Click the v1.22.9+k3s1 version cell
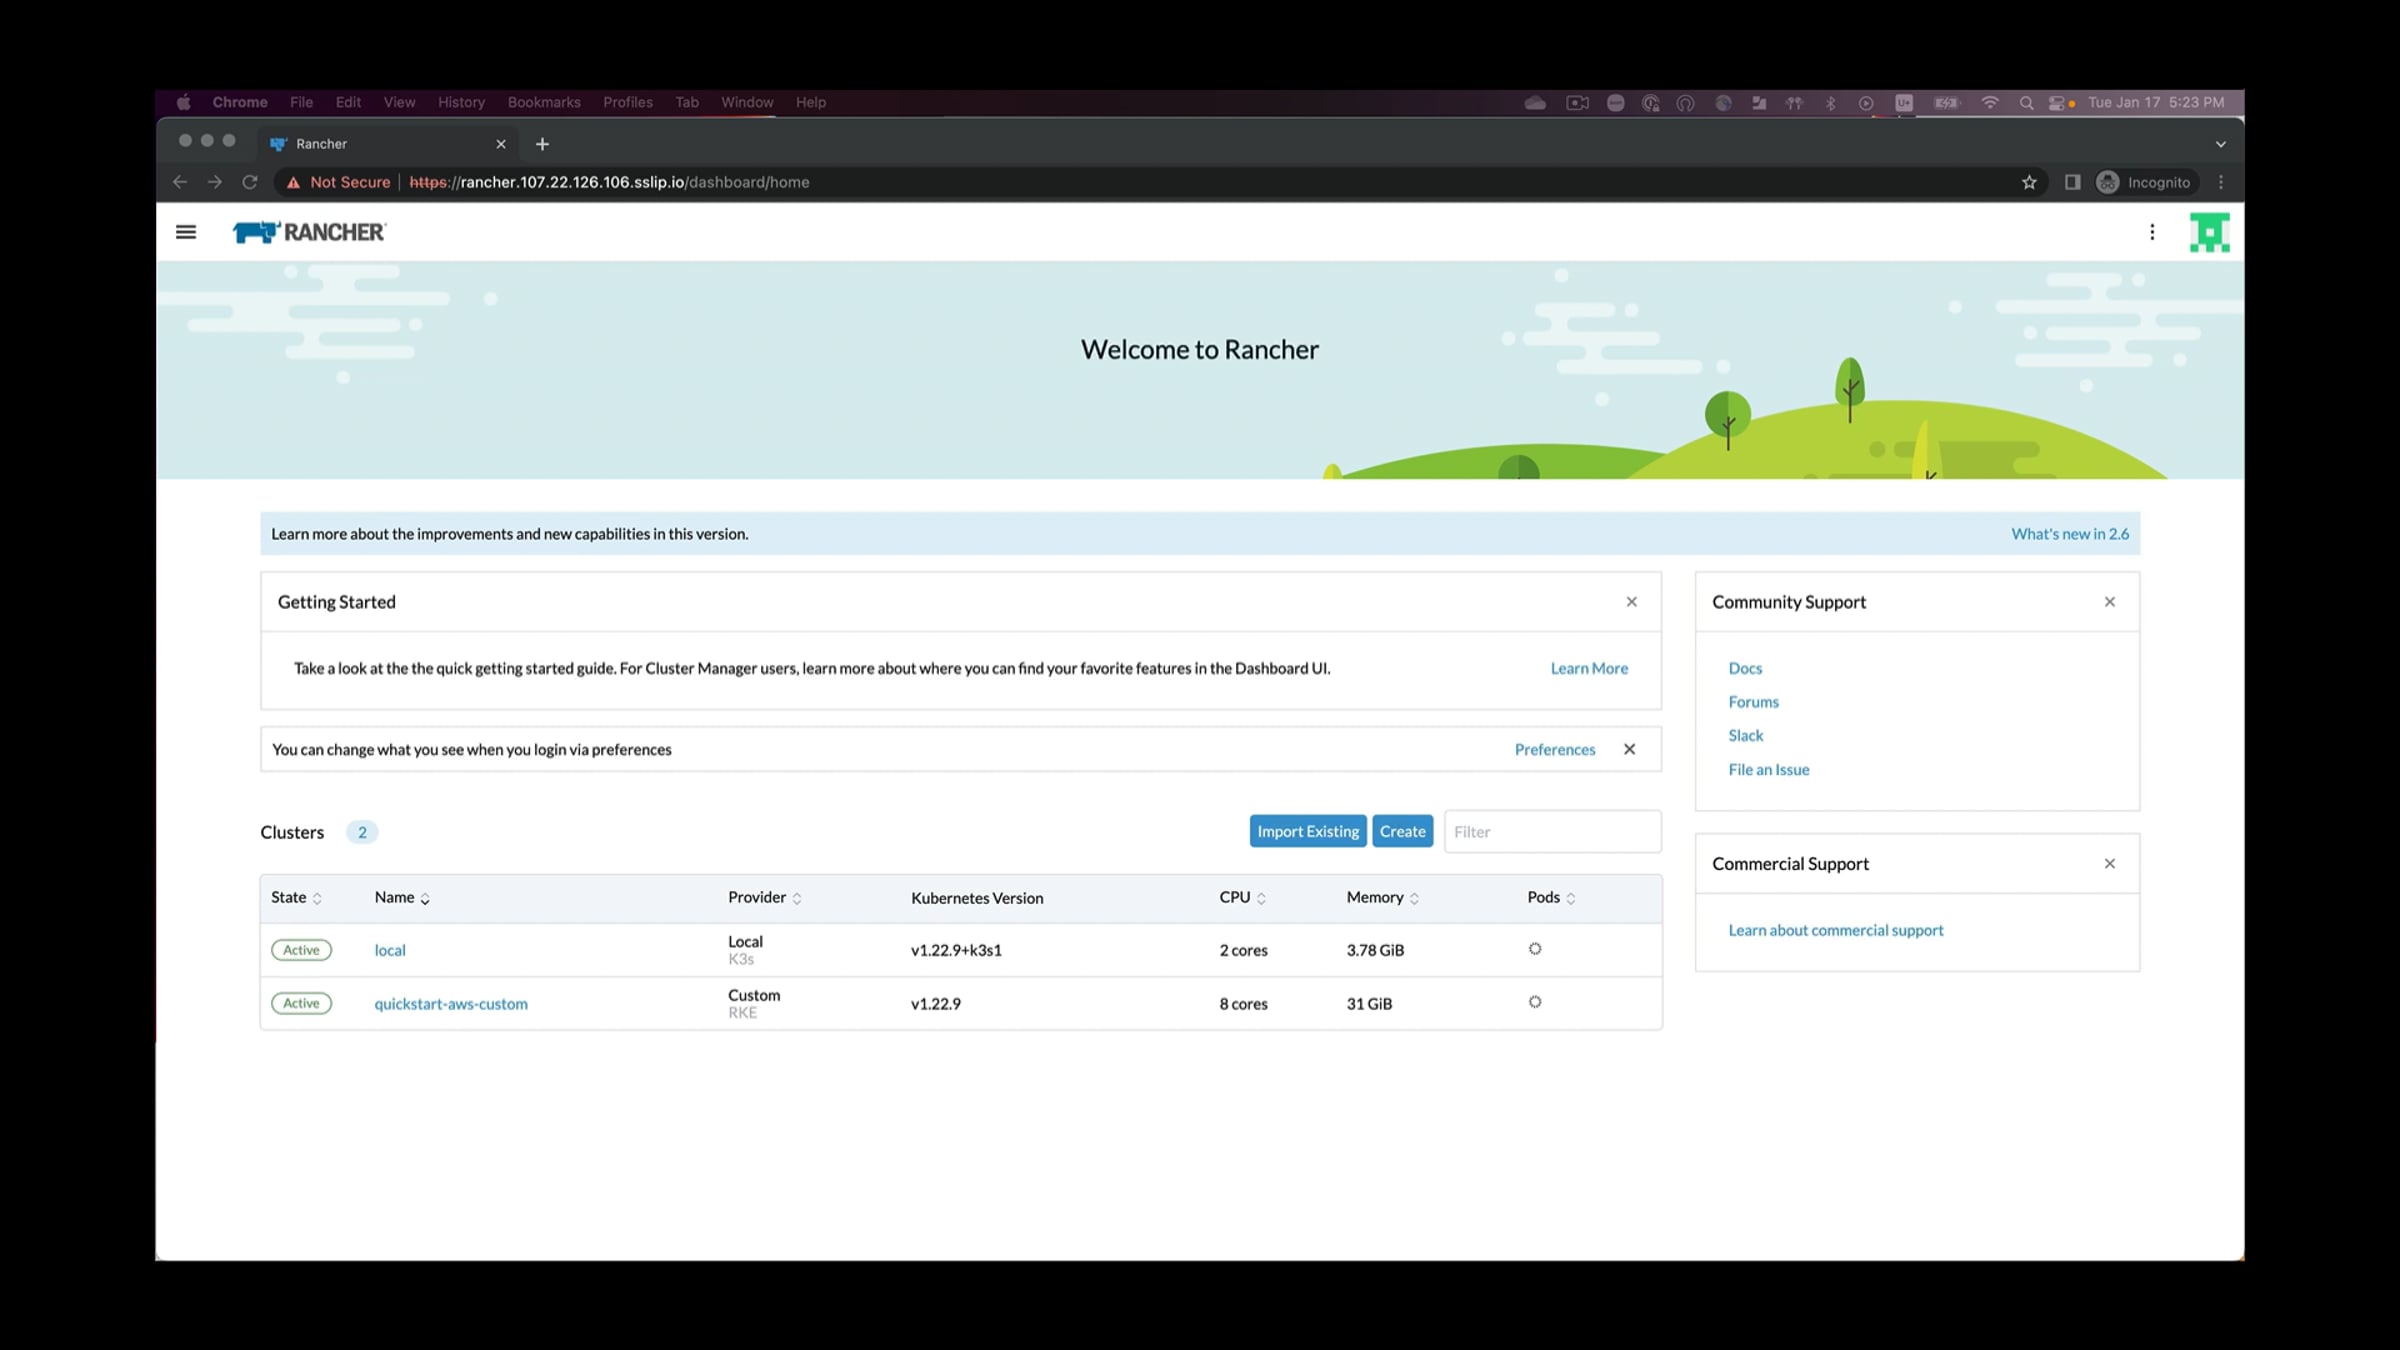The image size is (2400, 1350). coord(956,951)
